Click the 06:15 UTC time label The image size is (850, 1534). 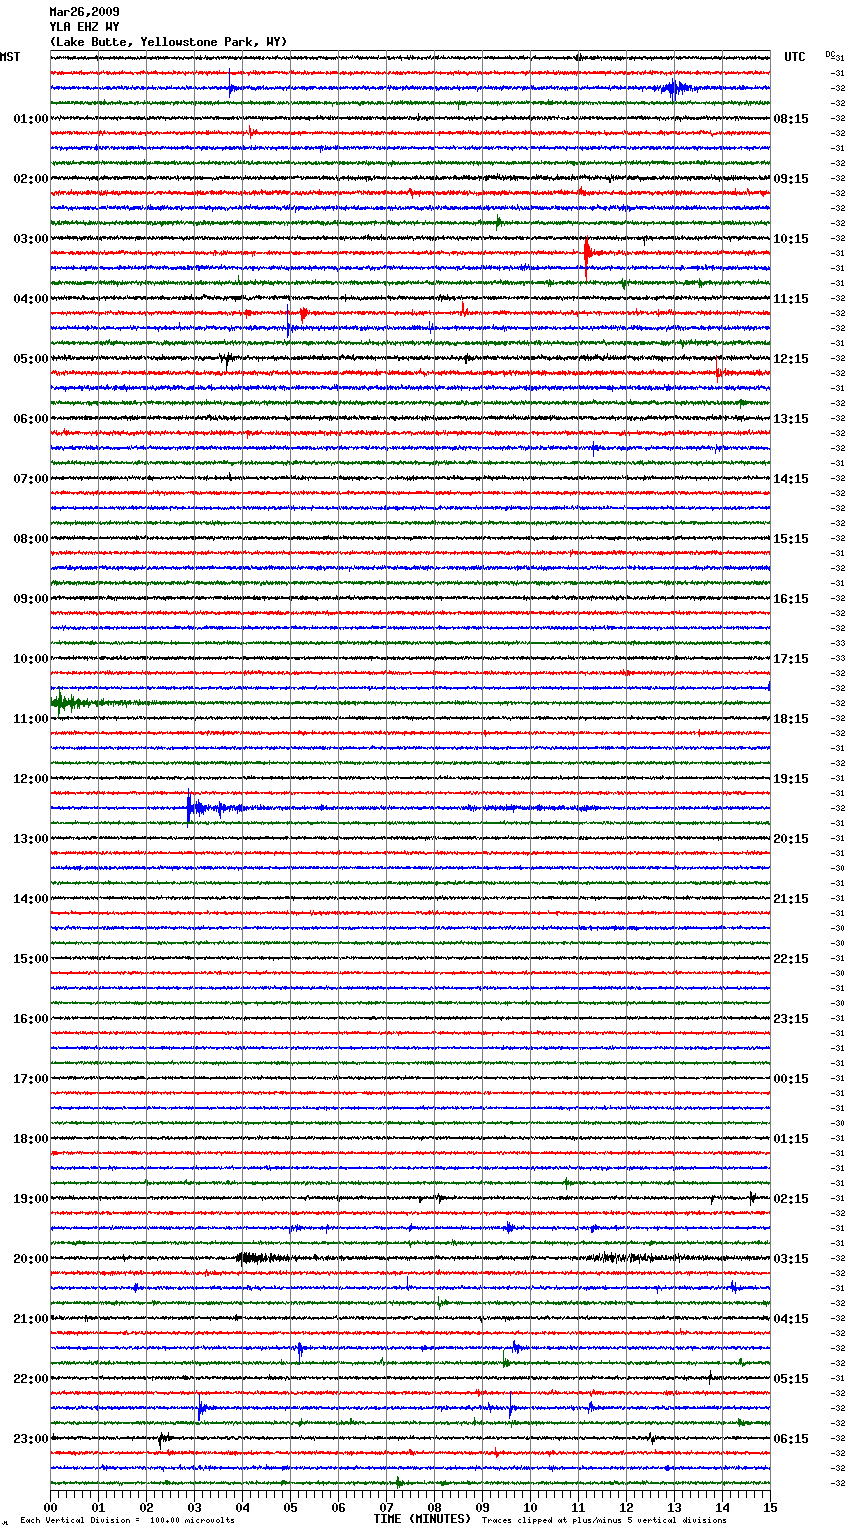791,1439
